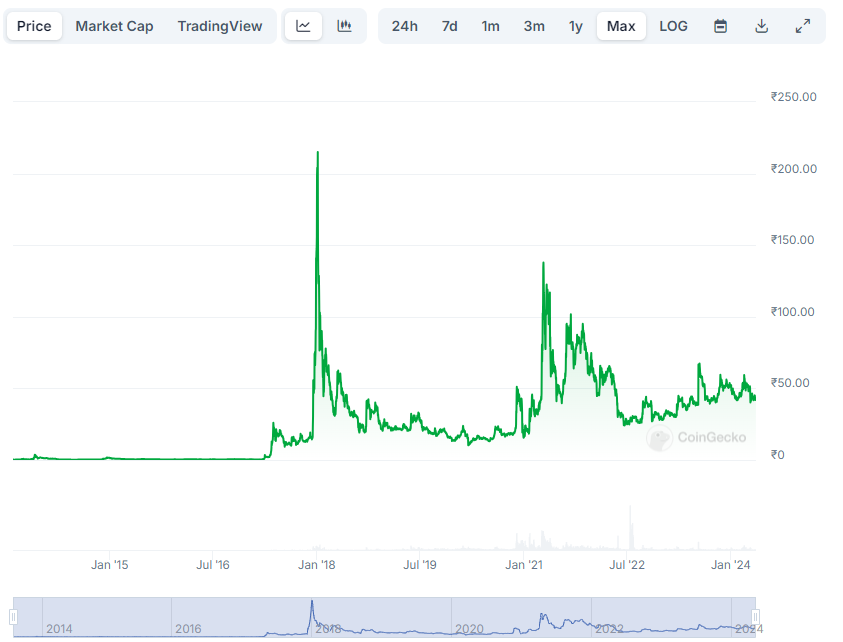Screen dimensions: 843x642
Task: Click the ₹250.00 price label
Action: (x=794, y=97)
